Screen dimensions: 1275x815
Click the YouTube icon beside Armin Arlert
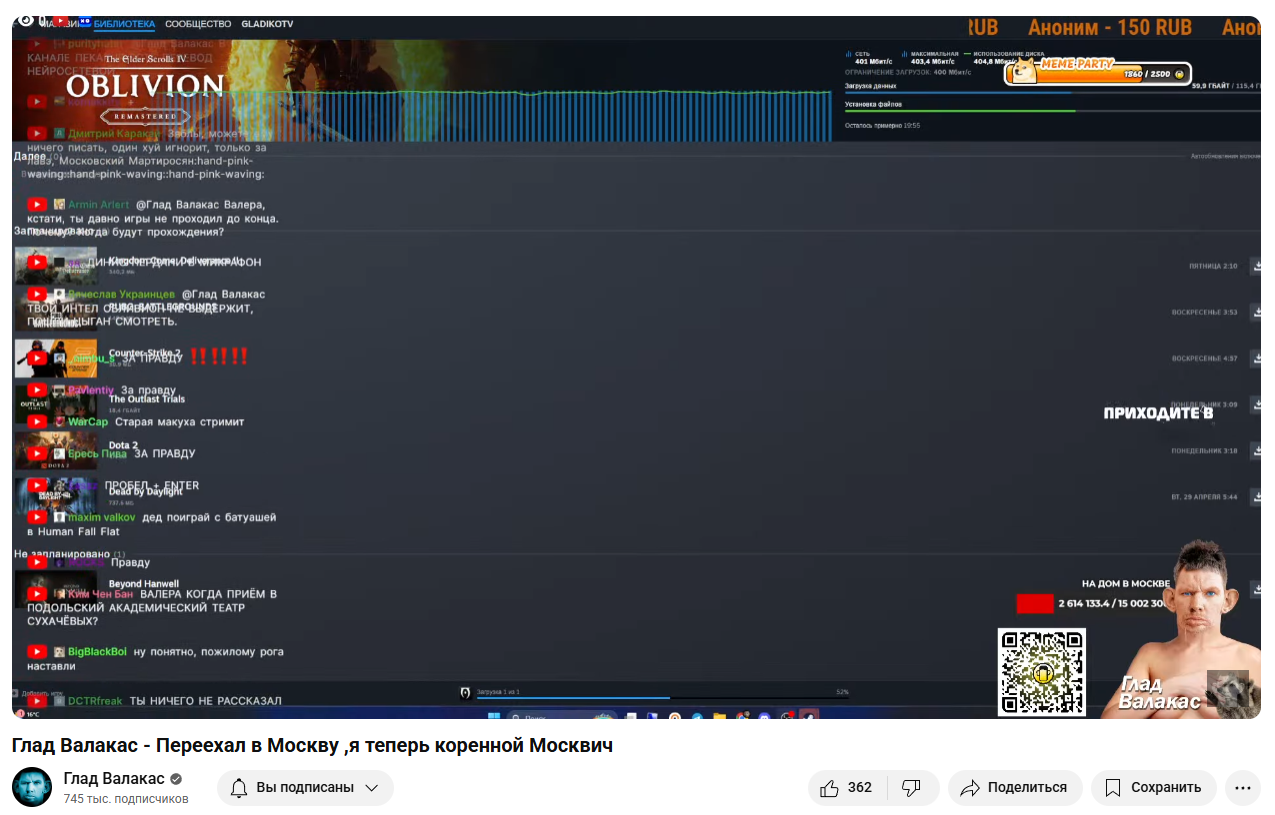pyautogui.click(x=37, y=204)
